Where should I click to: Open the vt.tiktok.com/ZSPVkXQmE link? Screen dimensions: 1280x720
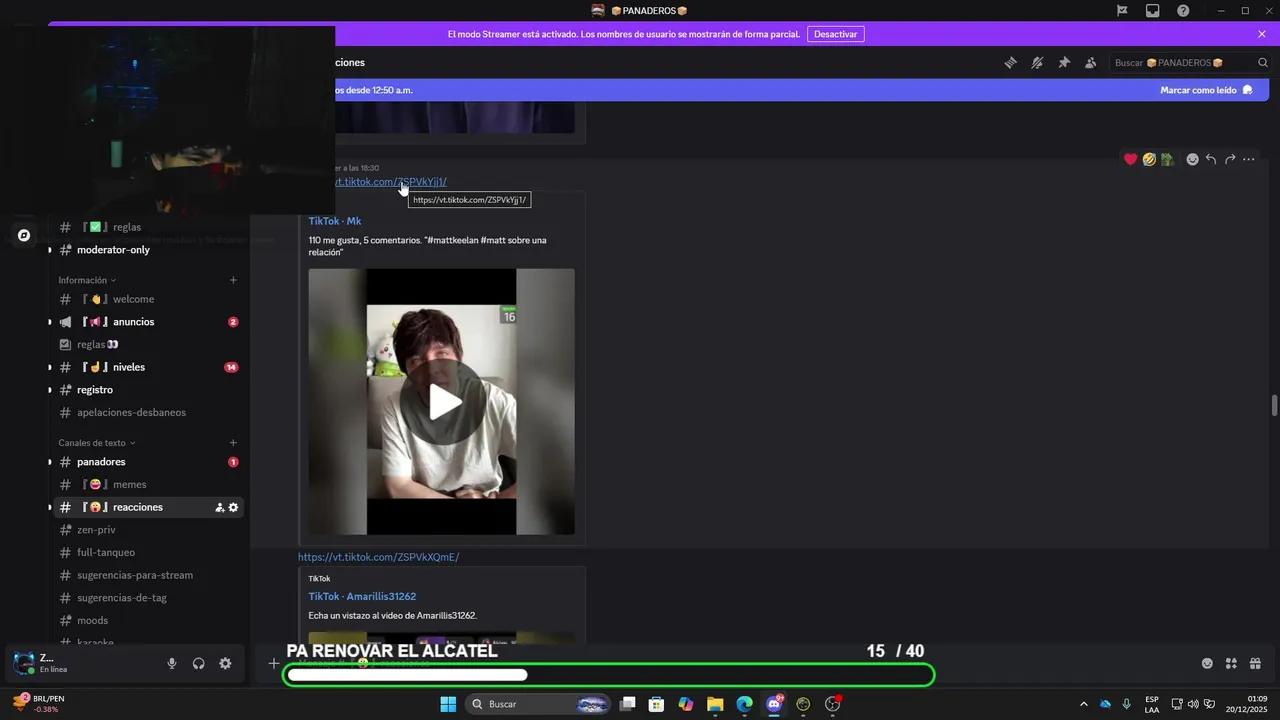[378, 557]
